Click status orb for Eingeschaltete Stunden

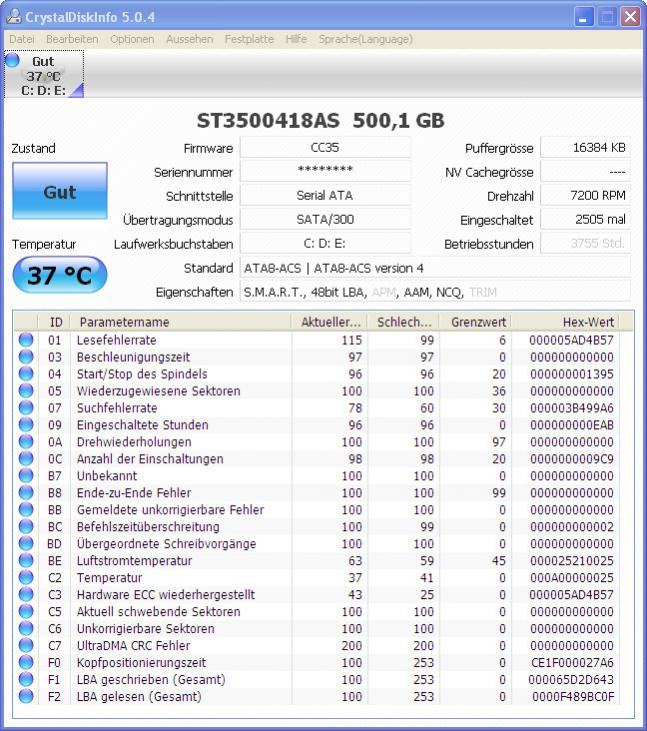pyautogui.click(x=26, y=425)
